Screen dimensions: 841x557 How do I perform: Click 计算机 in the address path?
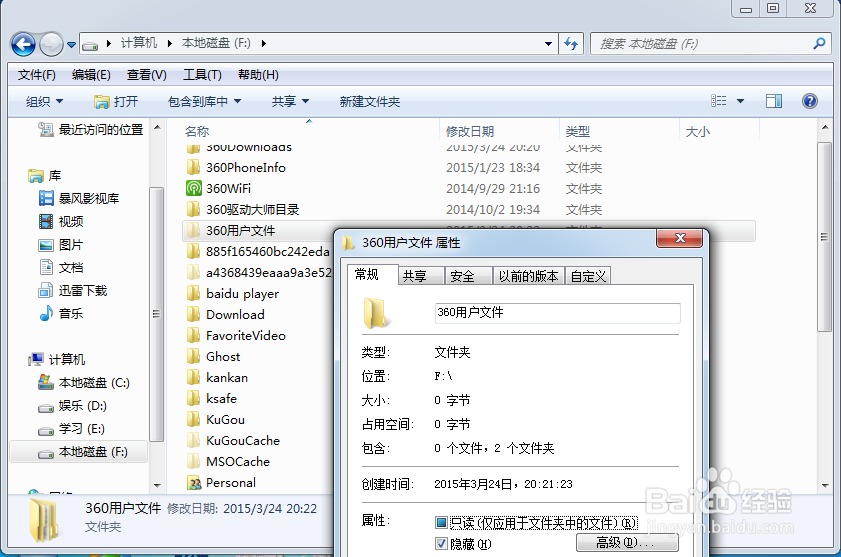(138, 43)
